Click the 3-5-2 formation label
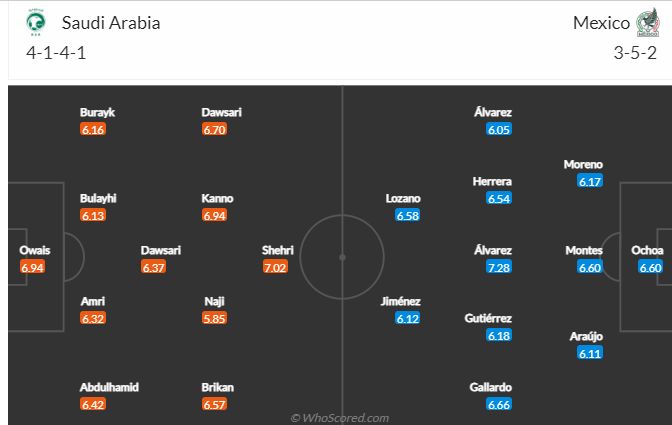672x425 pixels. tap(635, 53)
